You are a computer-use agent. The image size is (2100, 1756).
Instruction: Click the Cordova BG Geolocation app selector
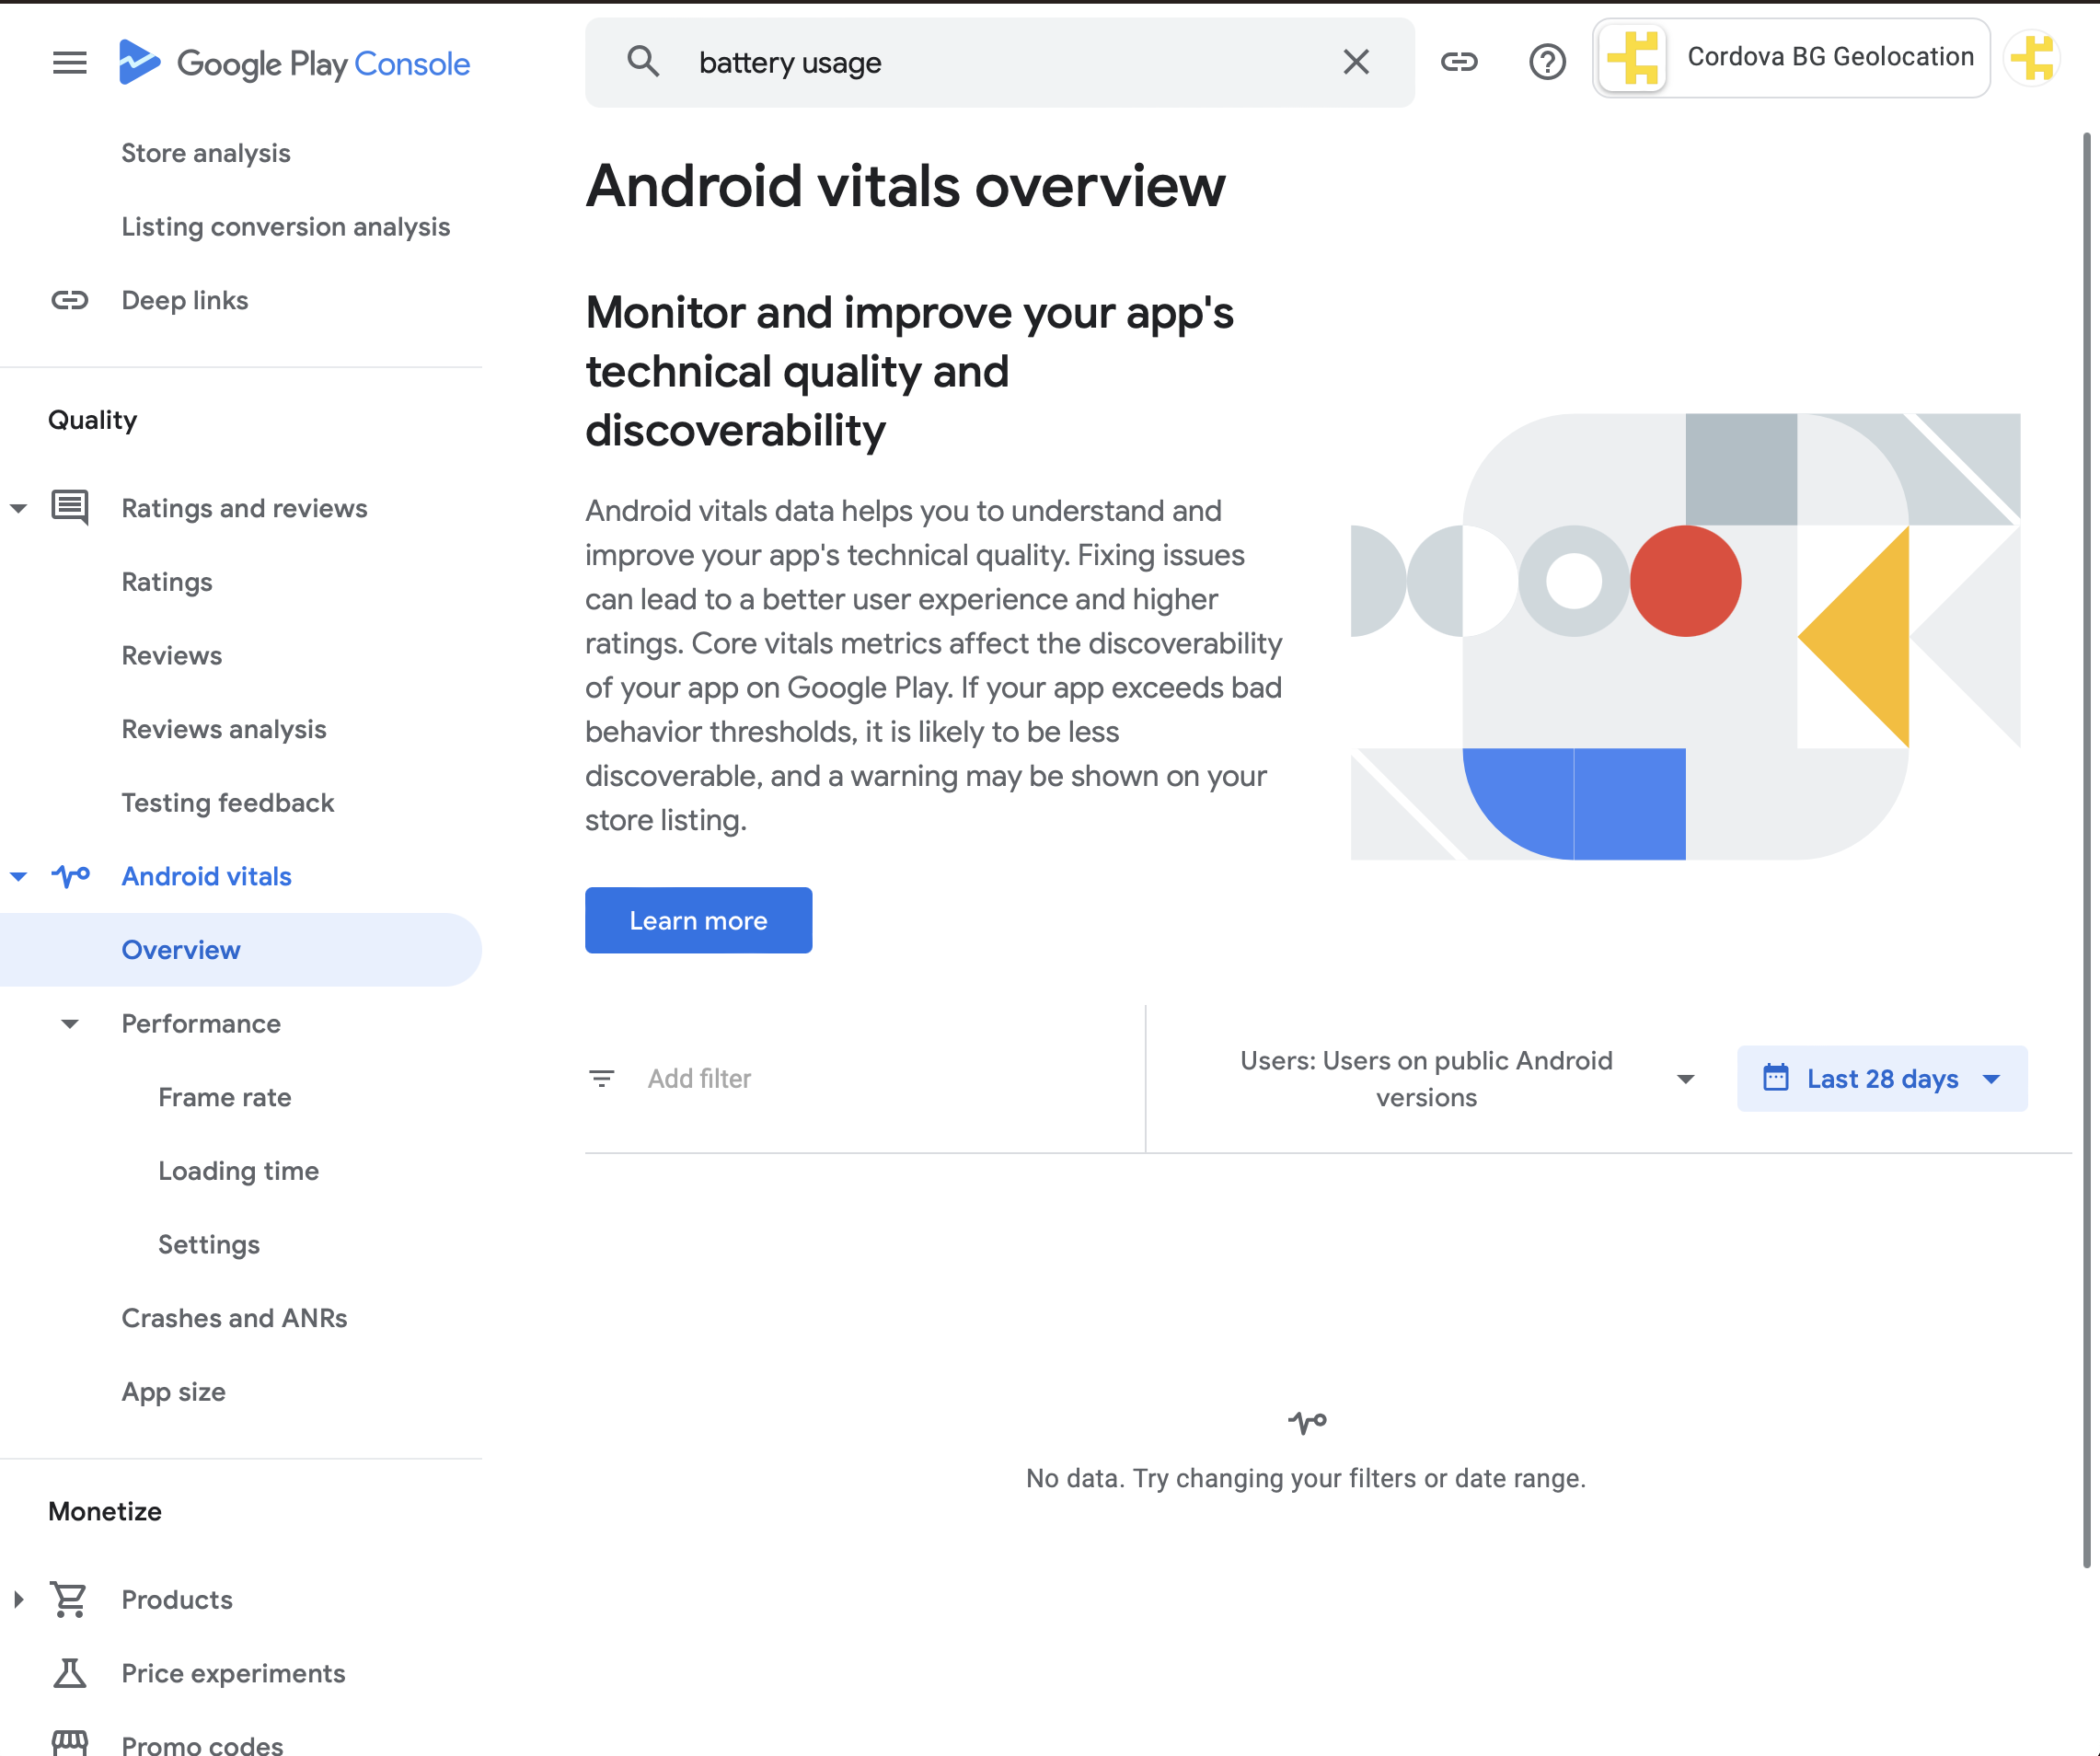pyautogui.click(x=1790, y=58)
